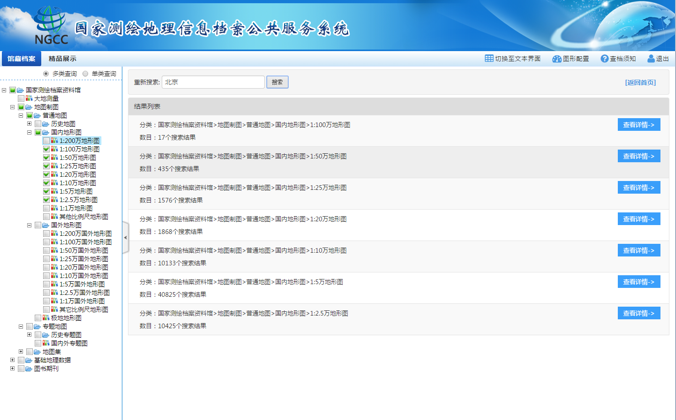Click folder icon of 国内地形图
676x420 pixels.
(x=46, y=132)
